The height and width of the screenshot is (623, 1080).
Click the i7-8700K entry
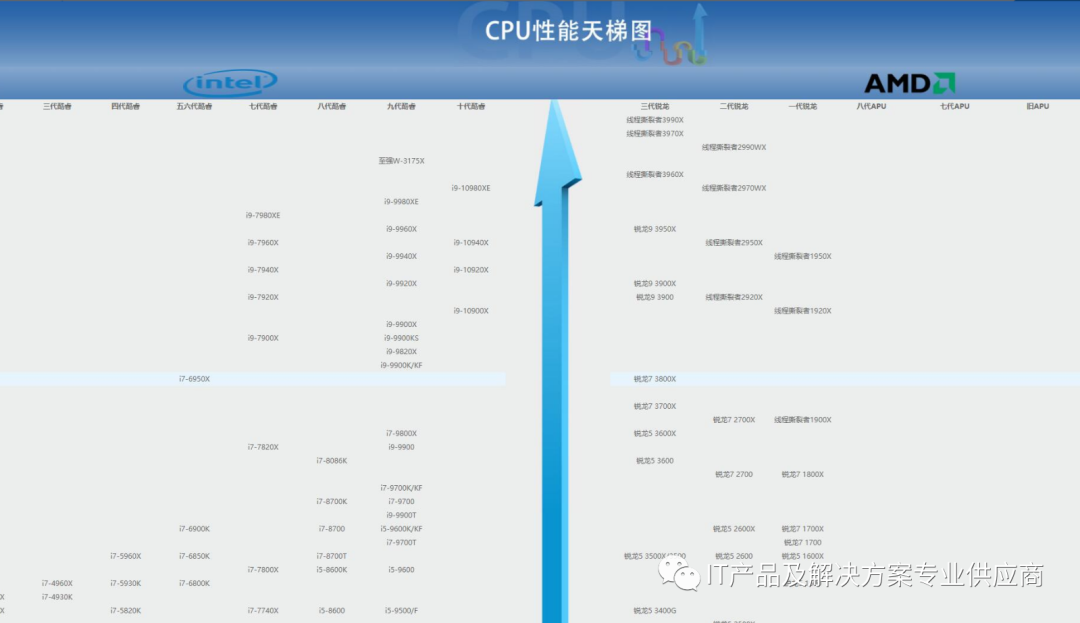(332, 502)
